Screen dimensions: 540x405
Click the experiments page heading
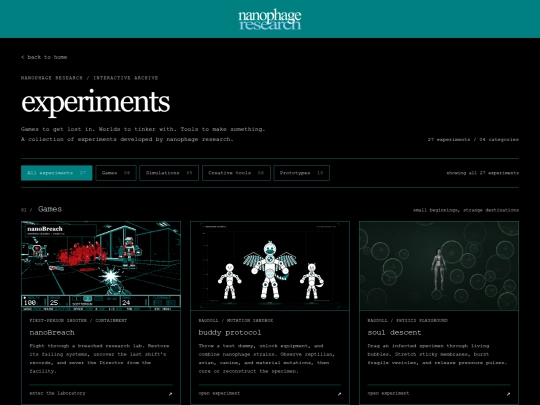[95, 102]
